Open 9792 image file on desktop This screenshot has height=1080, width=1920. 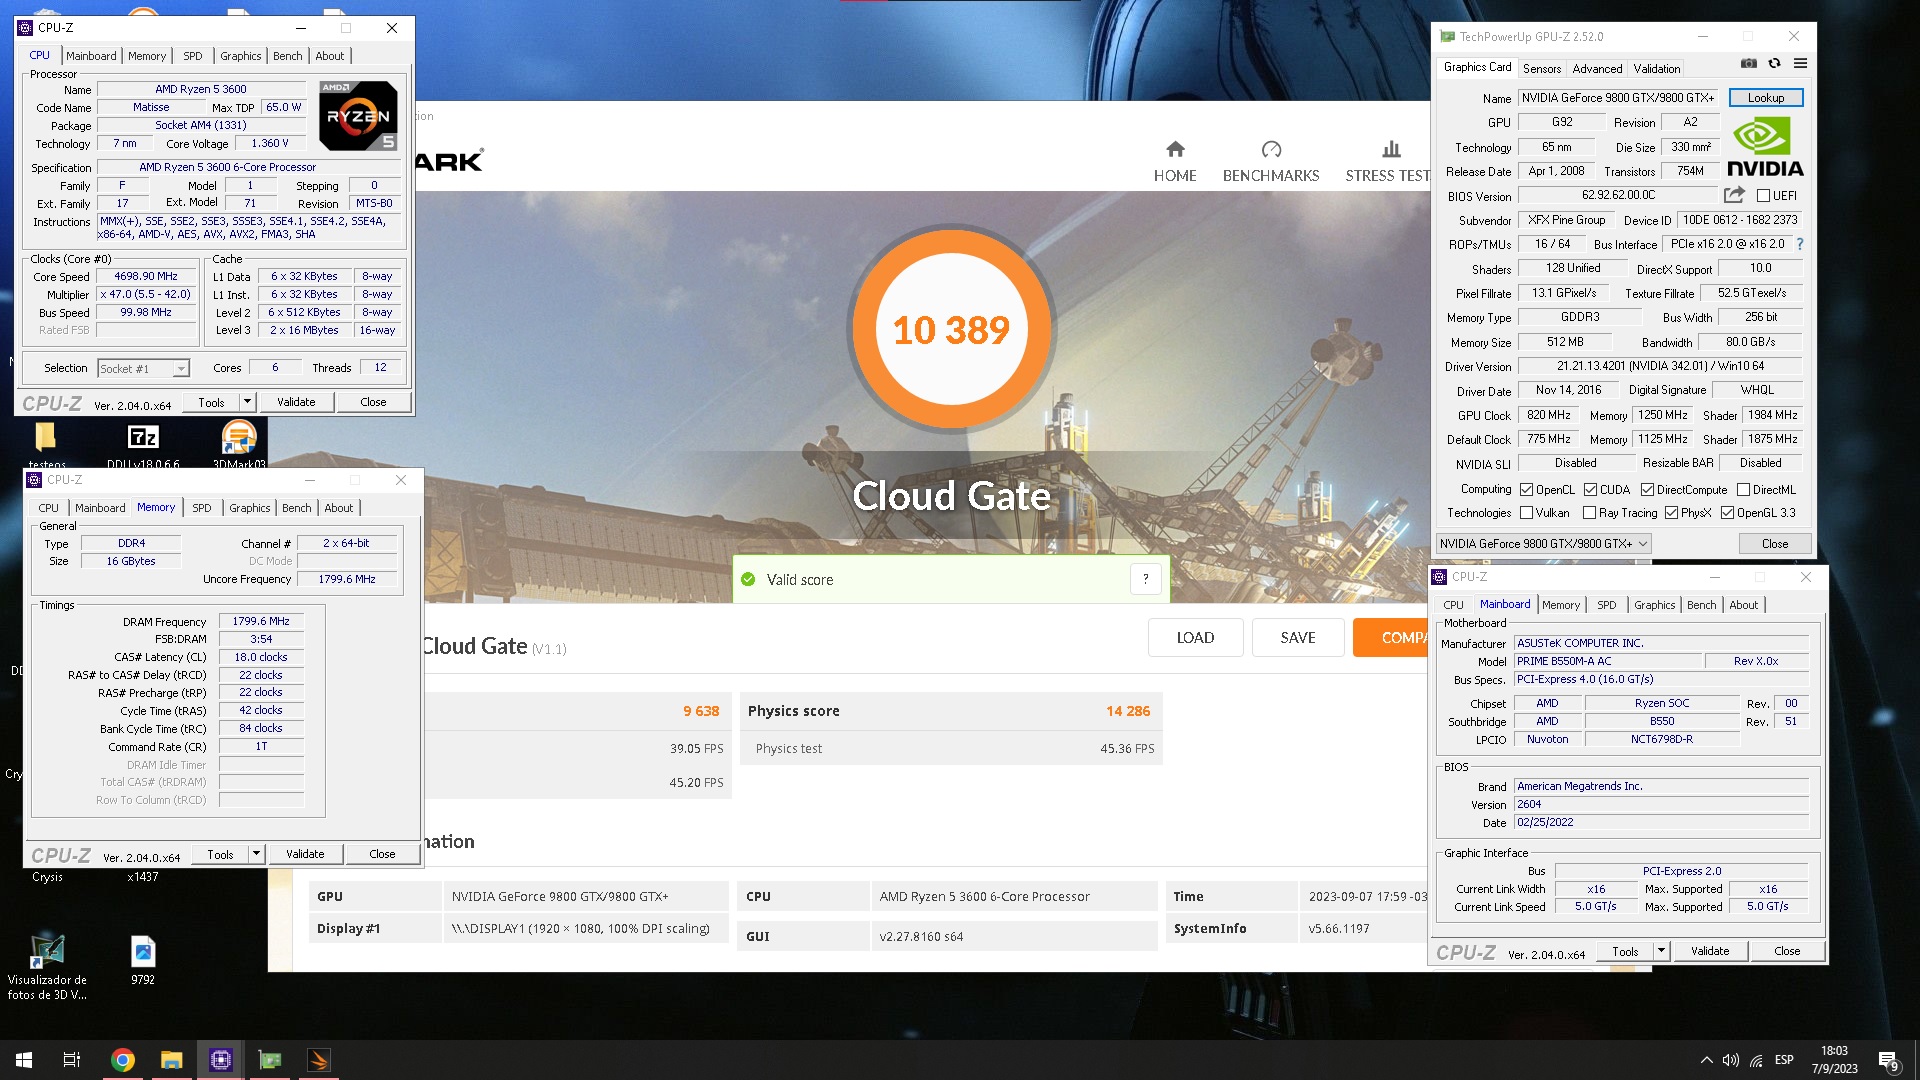[x=143, y=951]
